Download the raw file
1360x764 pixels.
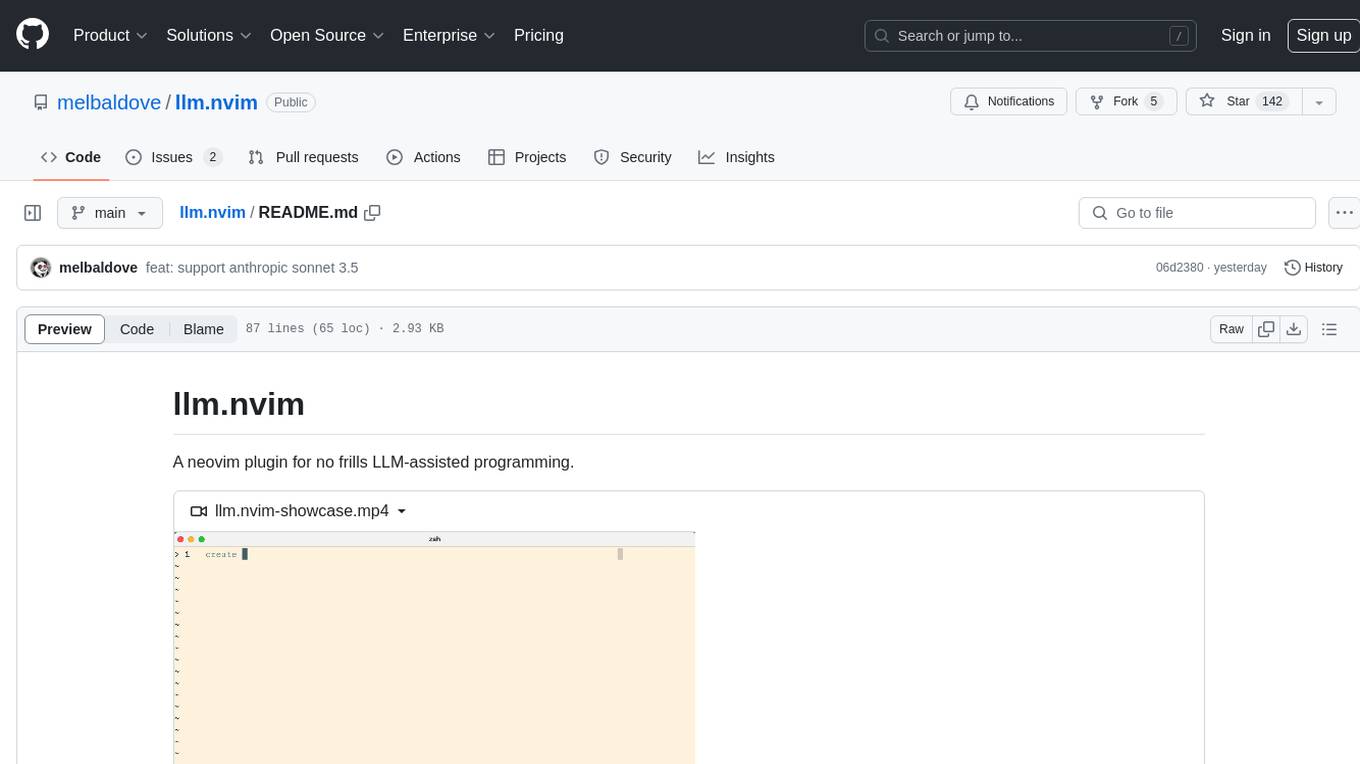pyautogui.click(x=1294, y=329)
